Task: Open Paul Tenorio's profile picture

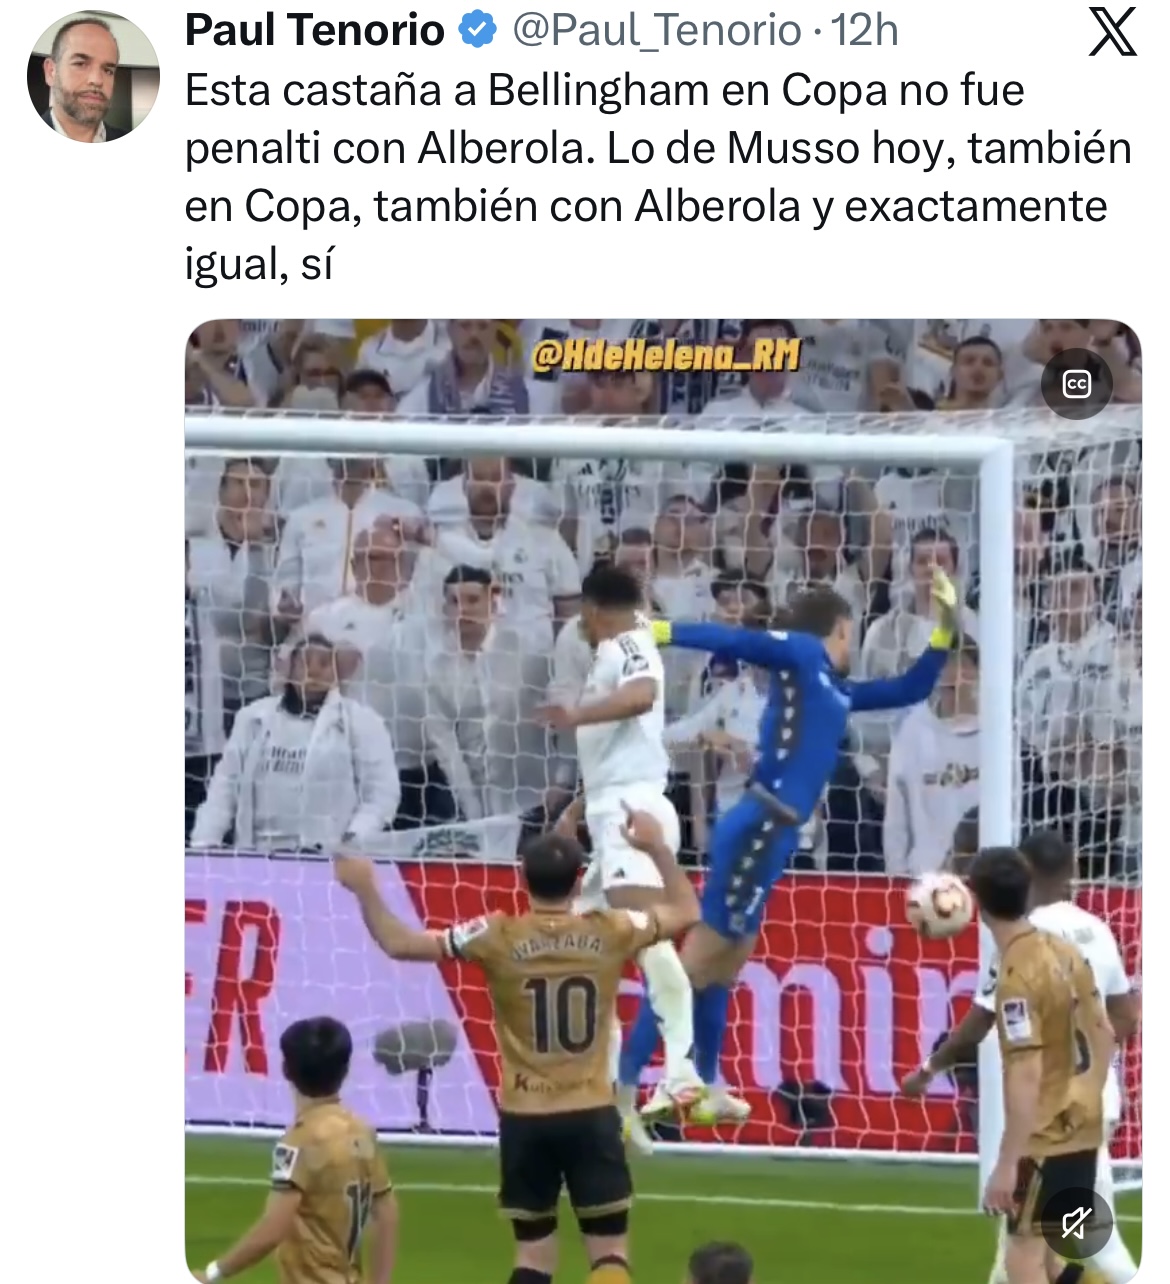Action: 93,76
